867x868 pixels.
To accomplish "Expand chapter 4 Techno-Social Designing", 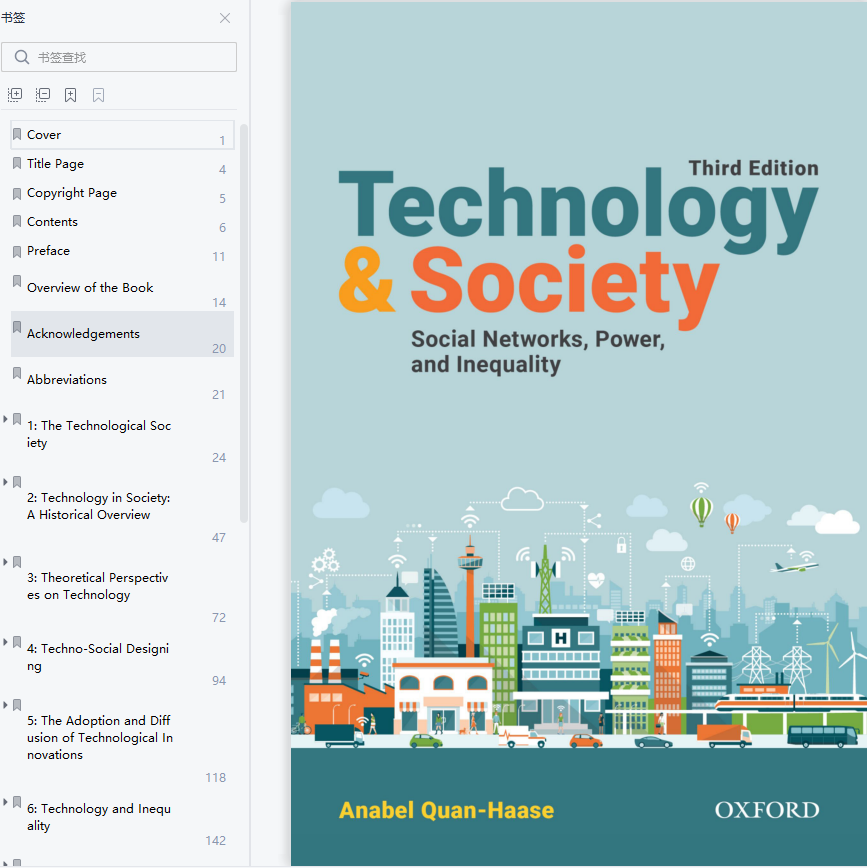I will [x=5, y=642].
